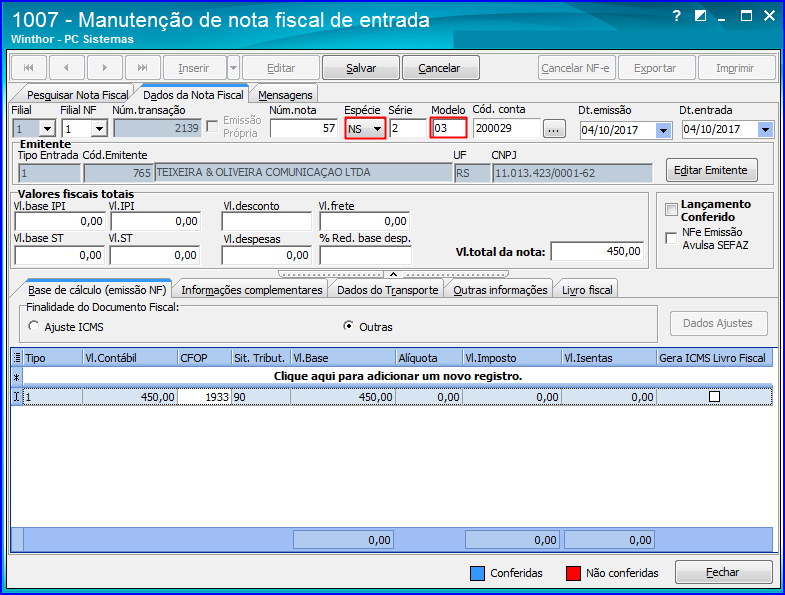Screen dimensions: 785x595
Task: Open Dt.emissão date picker
Action: [x=663, y=130]
